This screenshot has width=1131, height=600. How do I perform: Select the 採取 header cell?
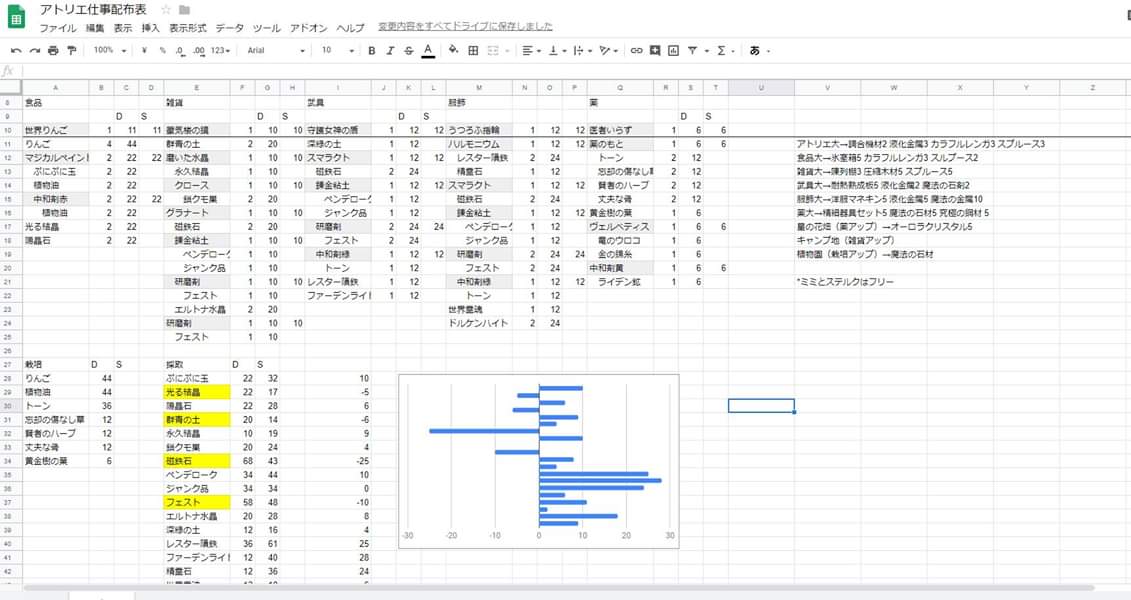coord(197,365)
